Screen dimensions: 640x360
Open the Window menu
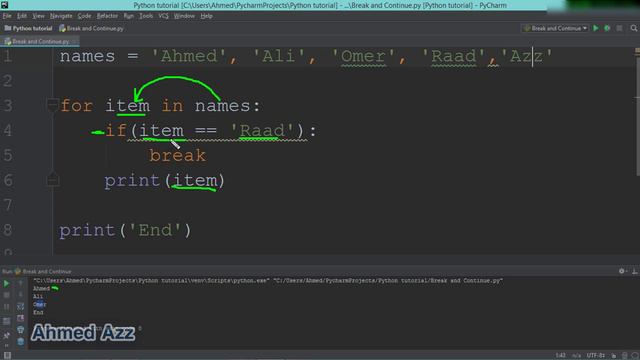(184, 16)
